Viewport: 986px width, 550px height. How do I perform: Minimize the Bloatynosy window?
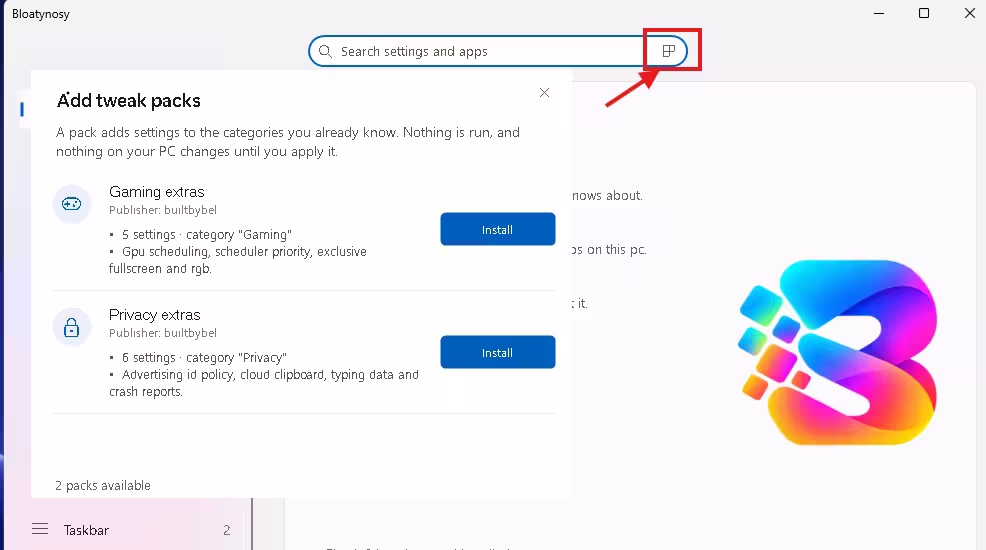point(879,13)
